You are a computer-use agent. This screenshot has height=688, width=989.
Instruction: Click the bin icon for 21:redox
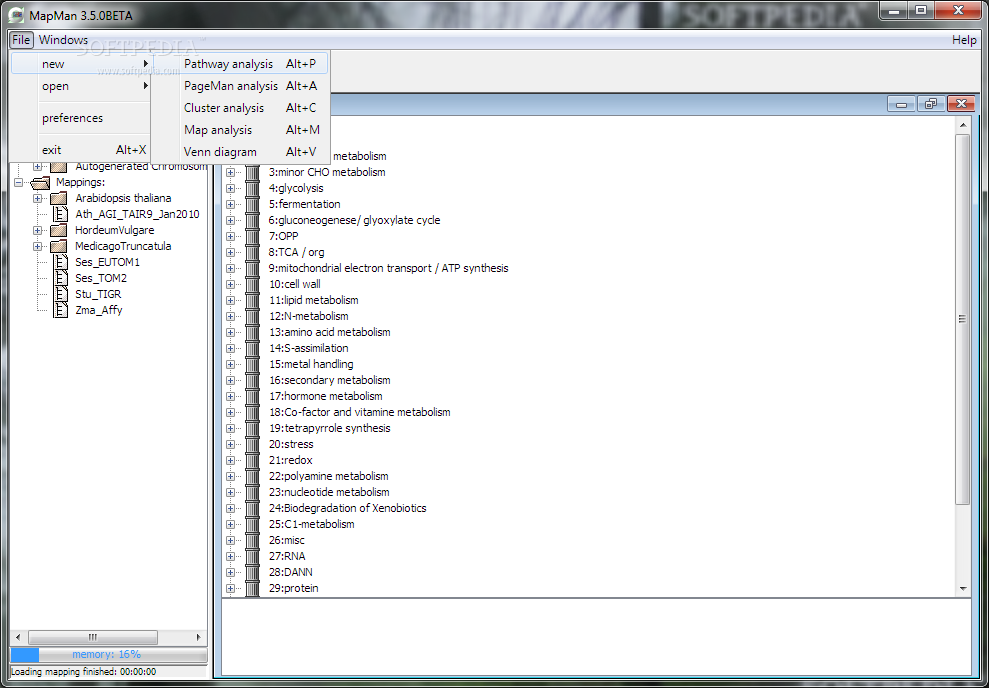click(252, 460)
